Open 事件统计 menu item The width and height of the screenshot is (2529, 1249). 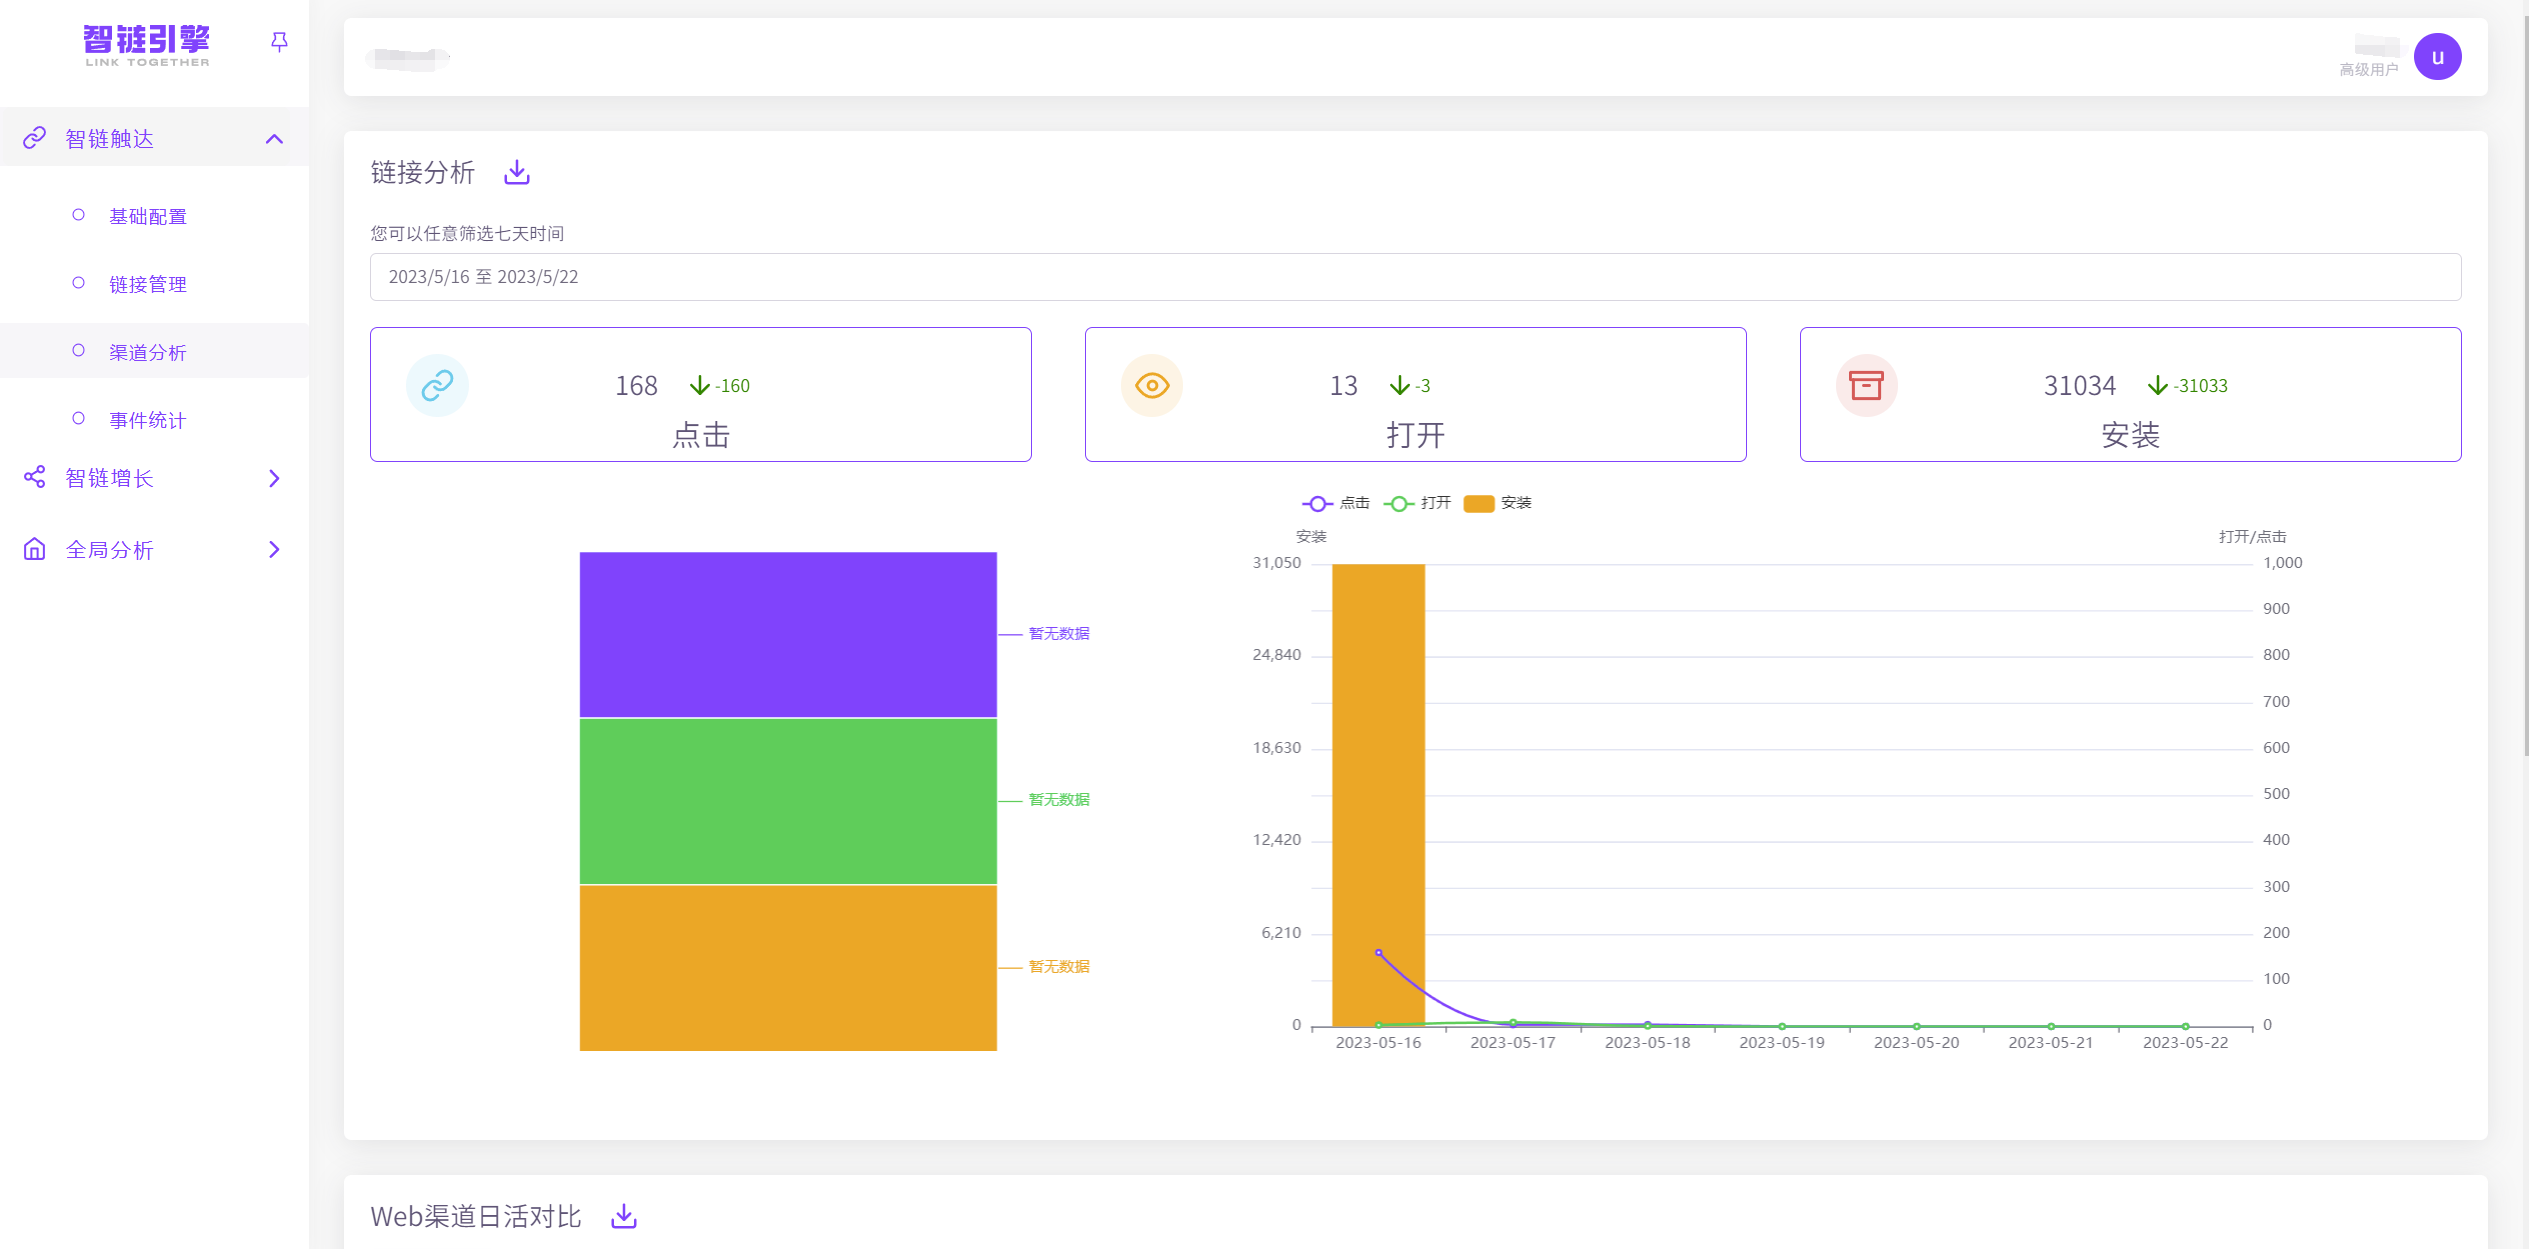(x=148, y=420)
